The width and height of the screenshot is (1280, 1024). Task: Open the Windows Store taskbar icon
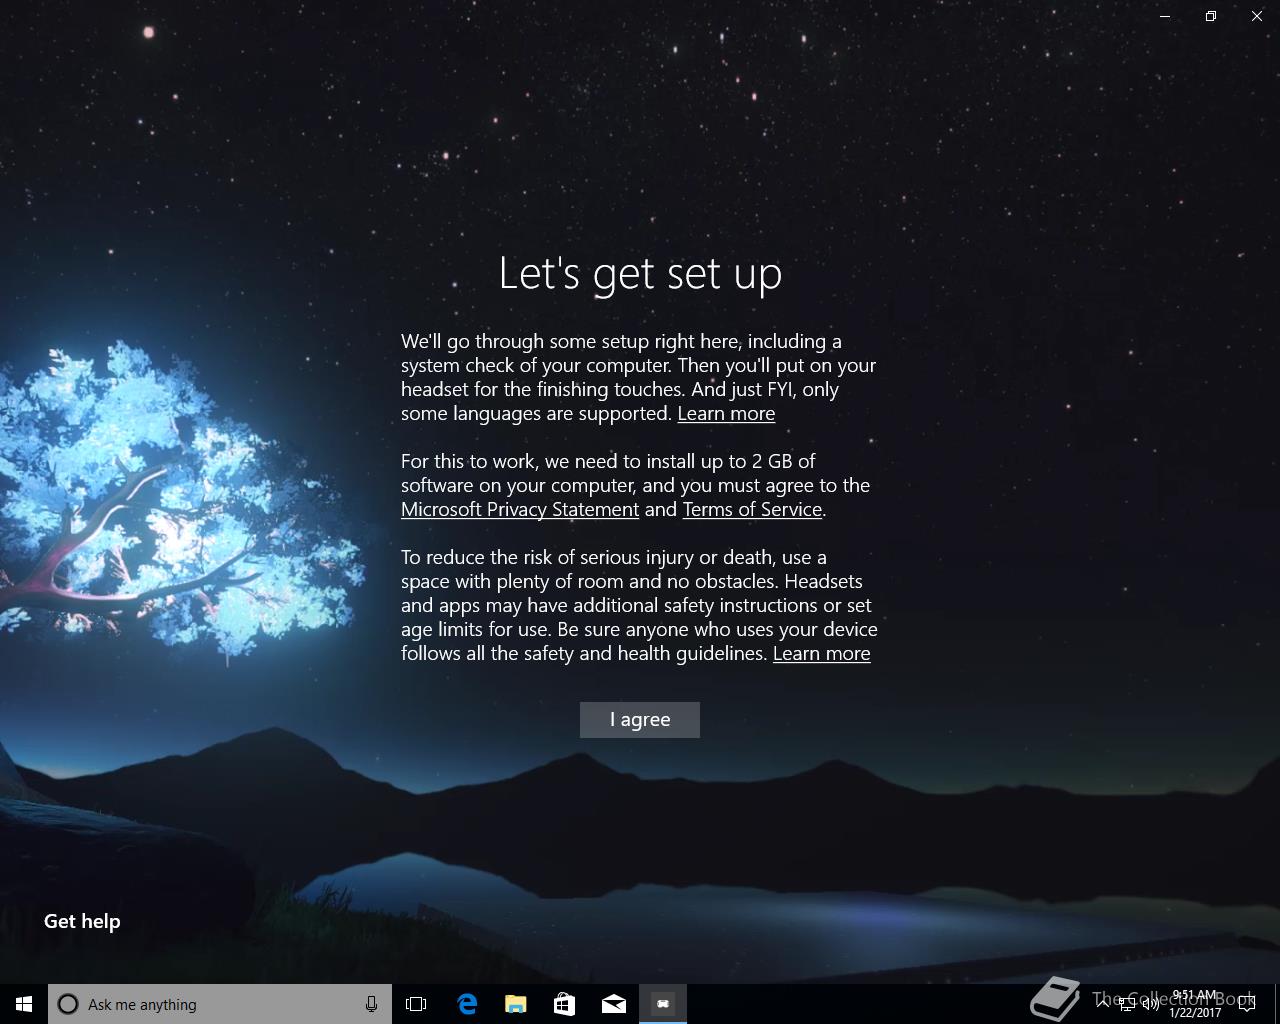pos(564,1004)
